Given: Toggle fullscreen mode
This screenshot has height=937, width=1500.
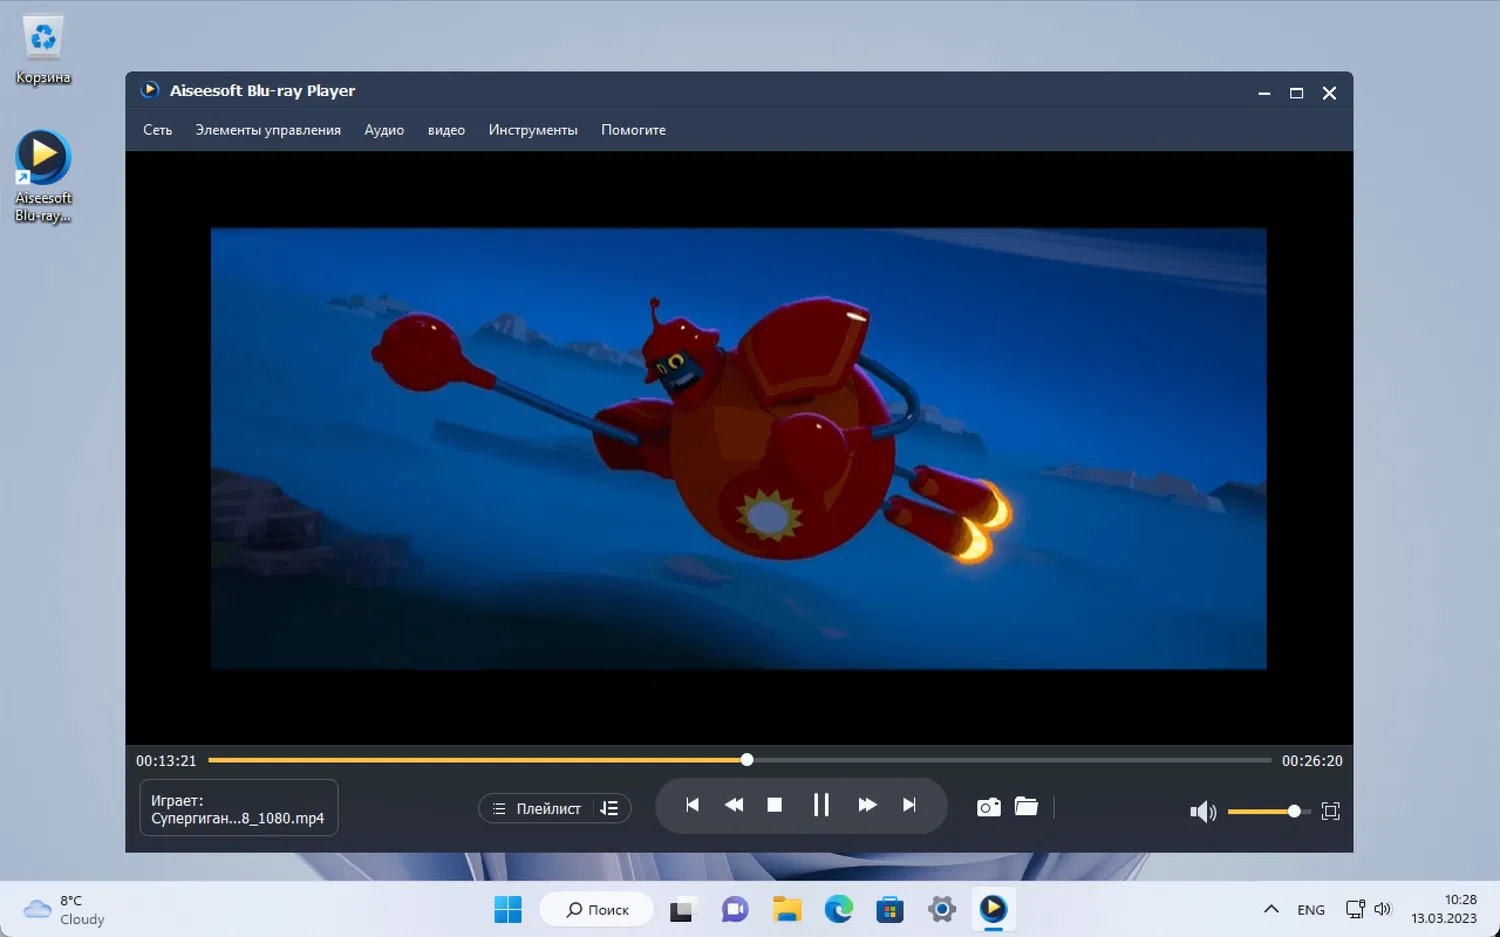Looking at the screenshot, I should pyautogui.click(x=1330, y=811).
